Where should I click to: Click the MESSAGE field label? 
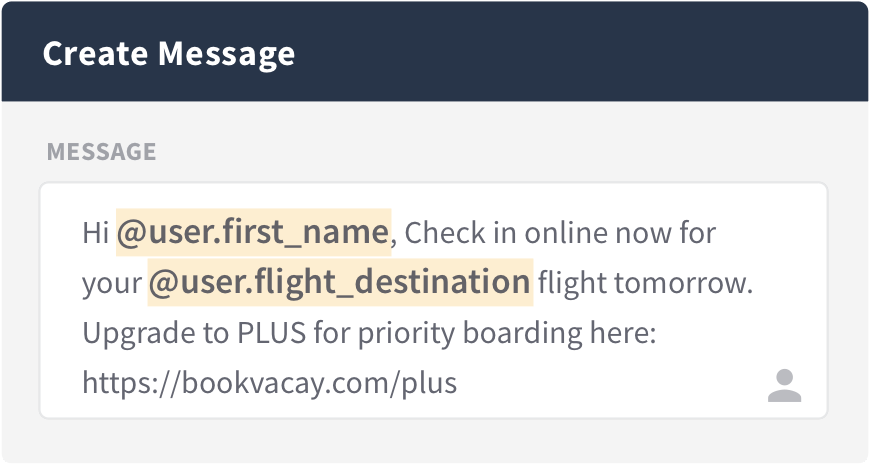(x=102, y=152)
